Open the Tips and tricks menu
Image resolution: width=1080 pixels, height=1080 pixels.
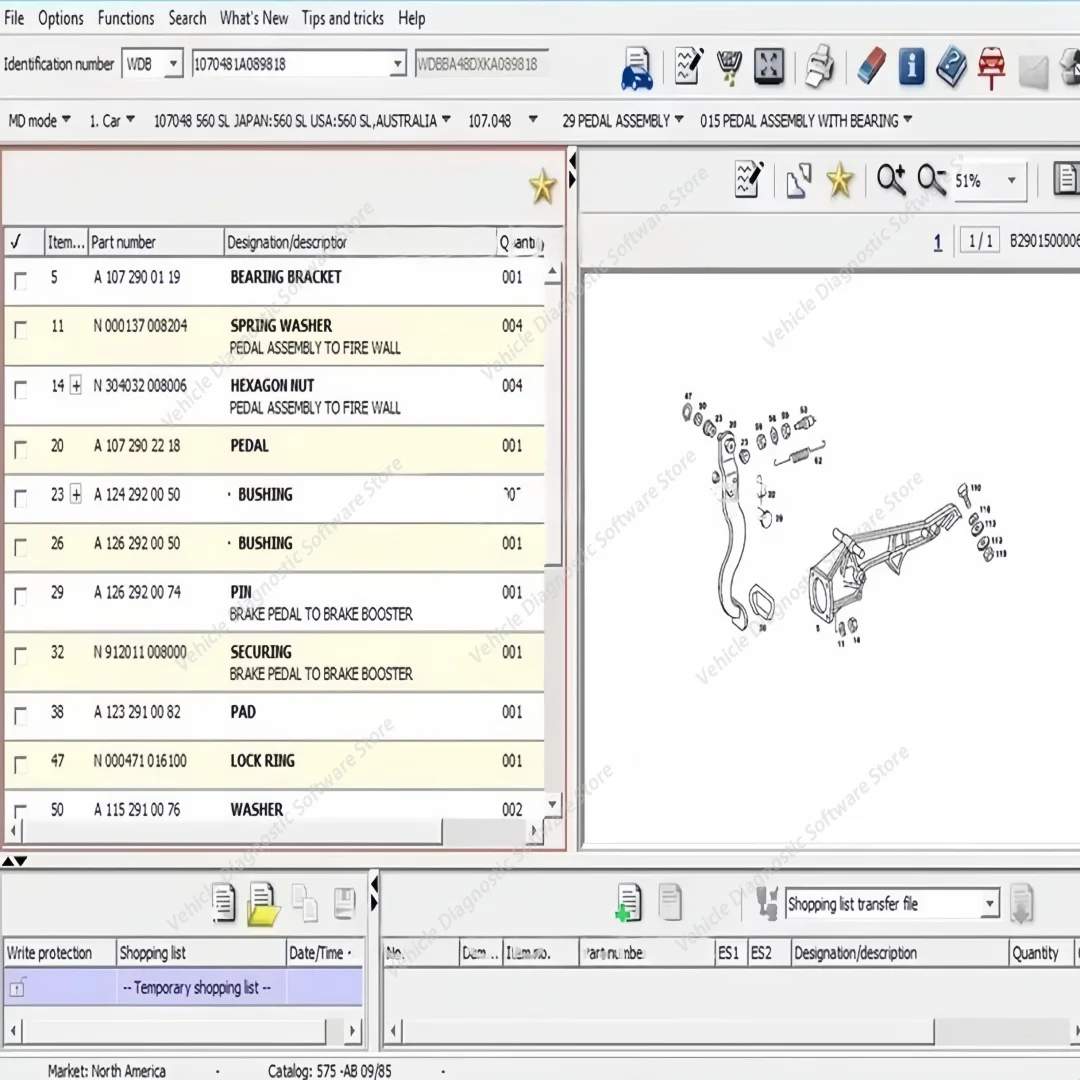[x=342, y=18]
